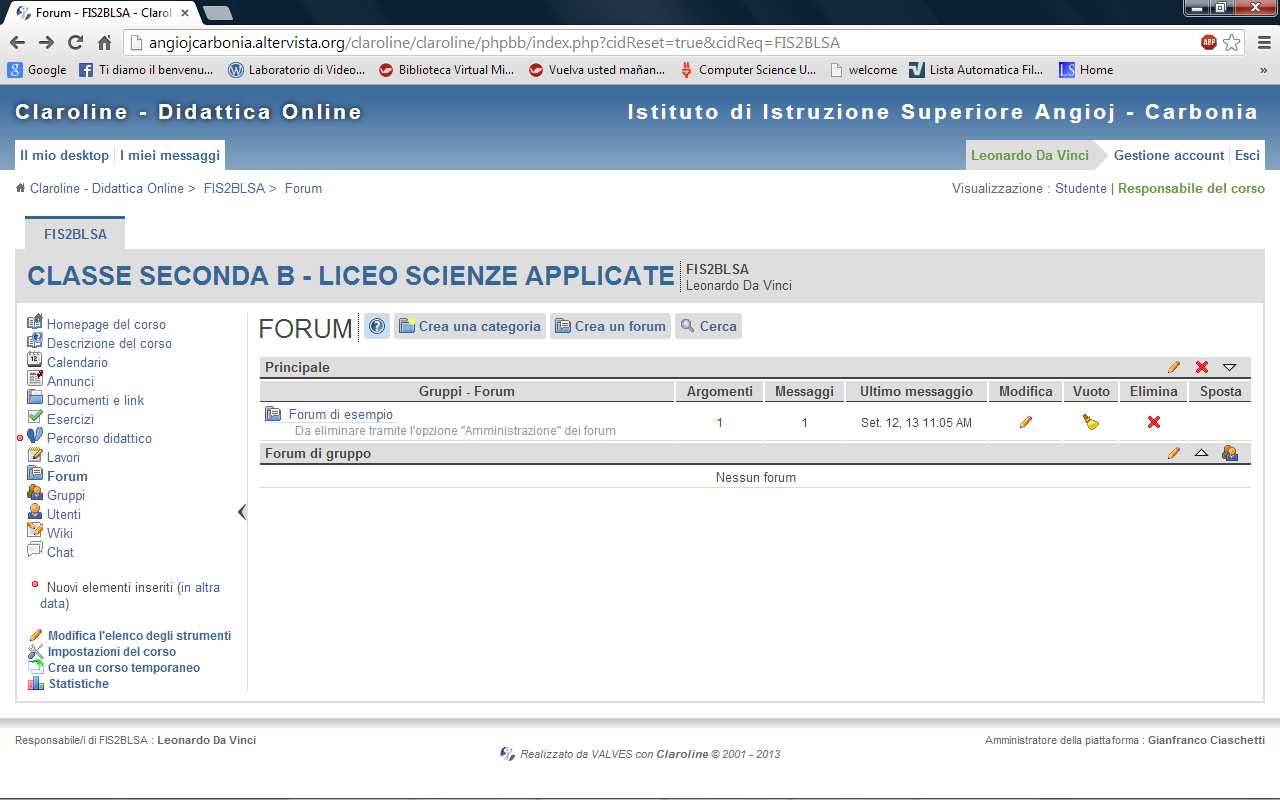Delete Forum di esempio with the red X
1280x800 pixels.
[1153, 422]
